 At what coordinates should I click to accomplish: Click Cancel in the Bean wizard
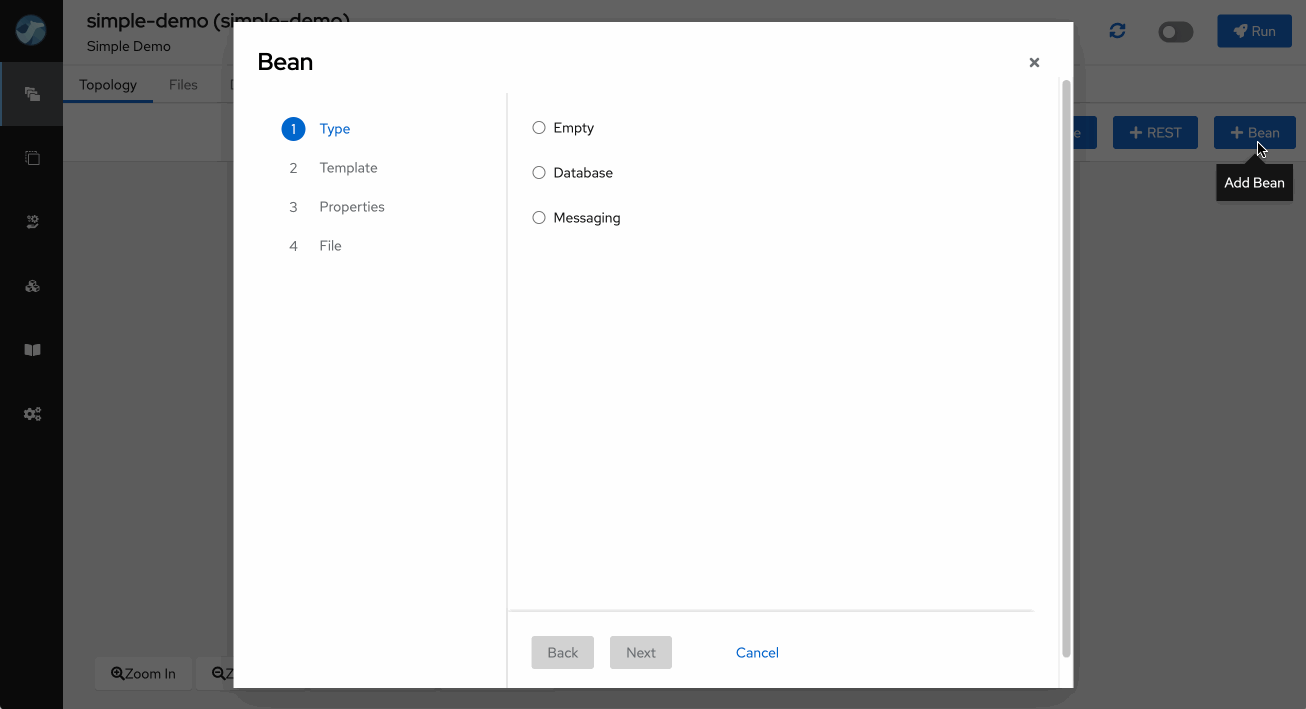tap(756, 653)
